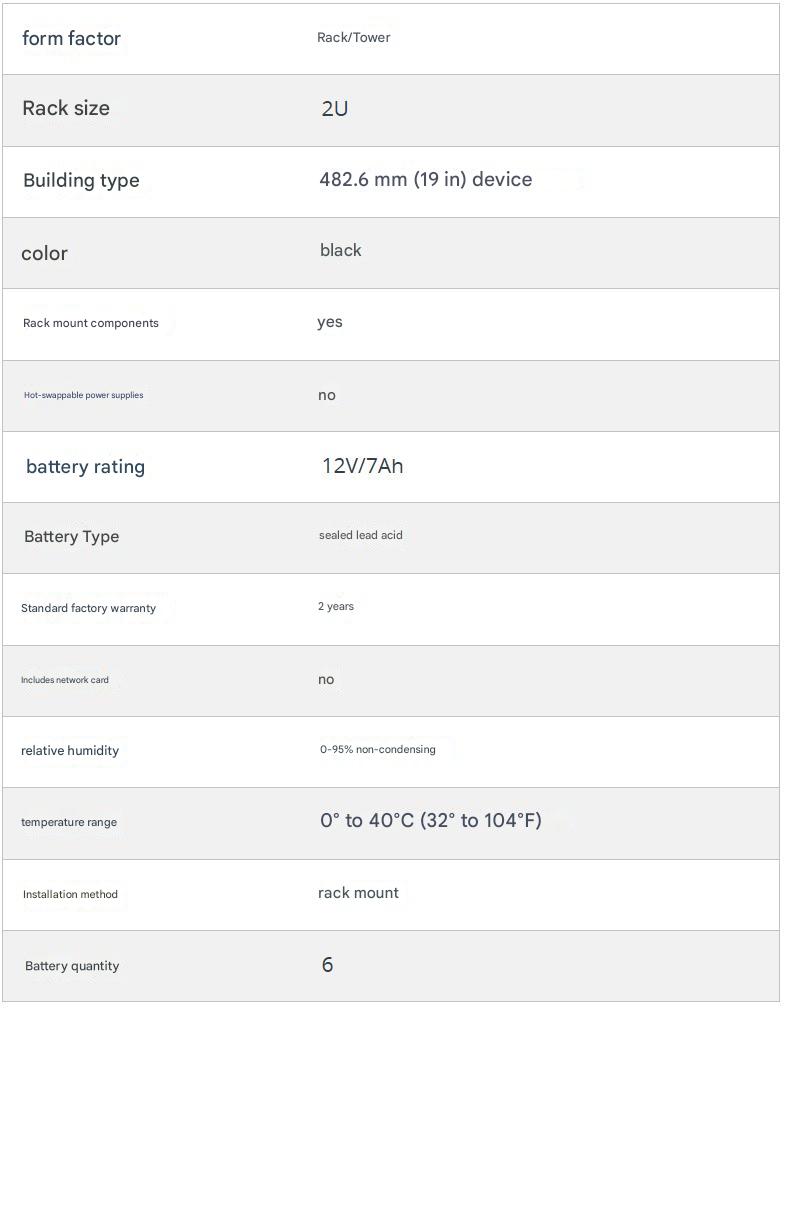Select the "2U" rack size value
This screenshot has width=785, height=1211.
(335, 109)
